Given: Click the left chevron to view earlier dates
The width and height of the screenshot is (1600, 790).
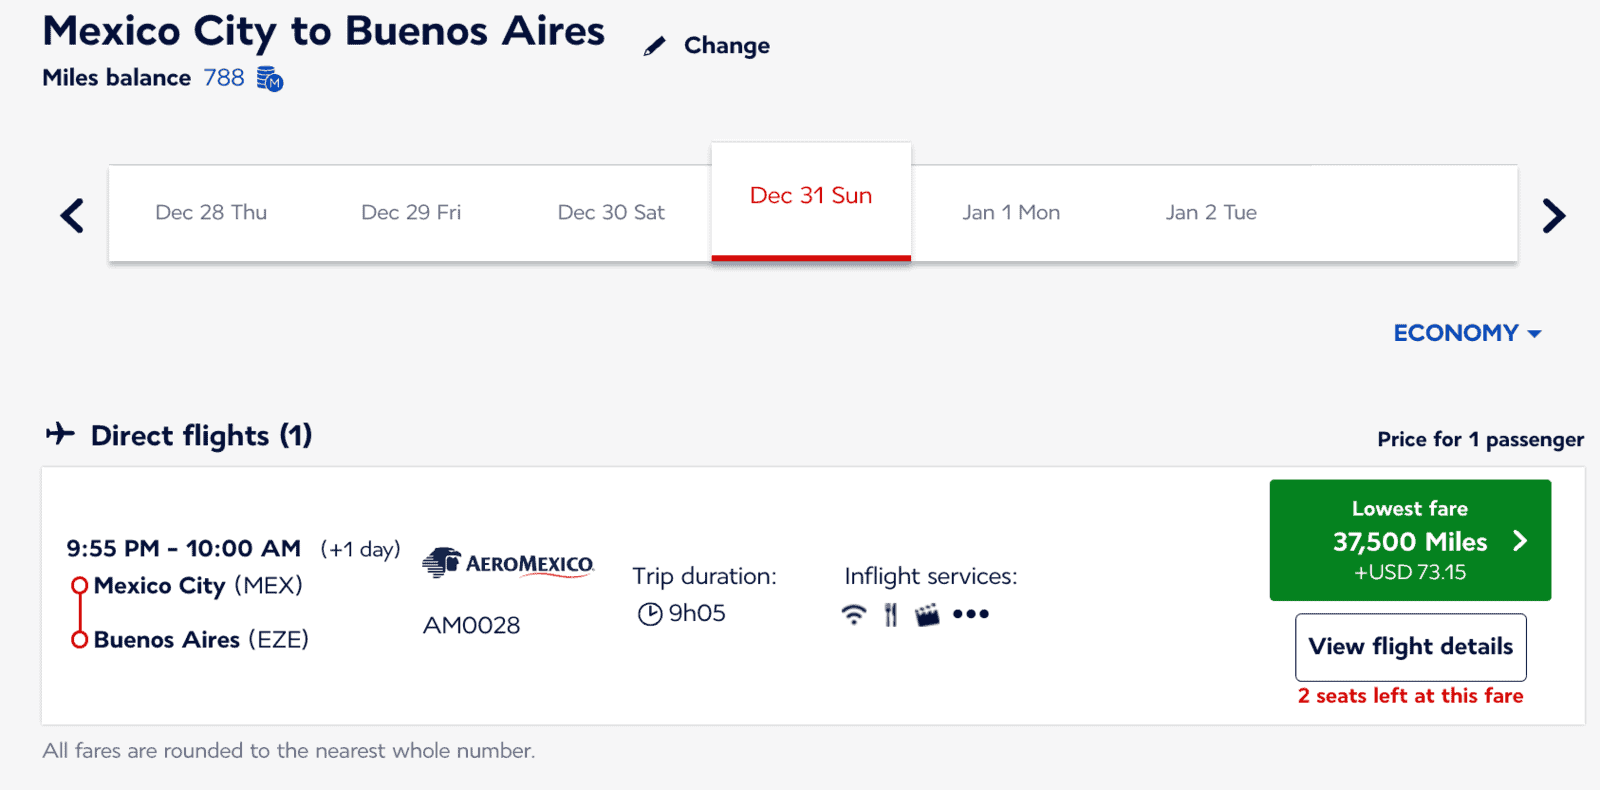Looking at the screenshot, I should tap(70, 213).
